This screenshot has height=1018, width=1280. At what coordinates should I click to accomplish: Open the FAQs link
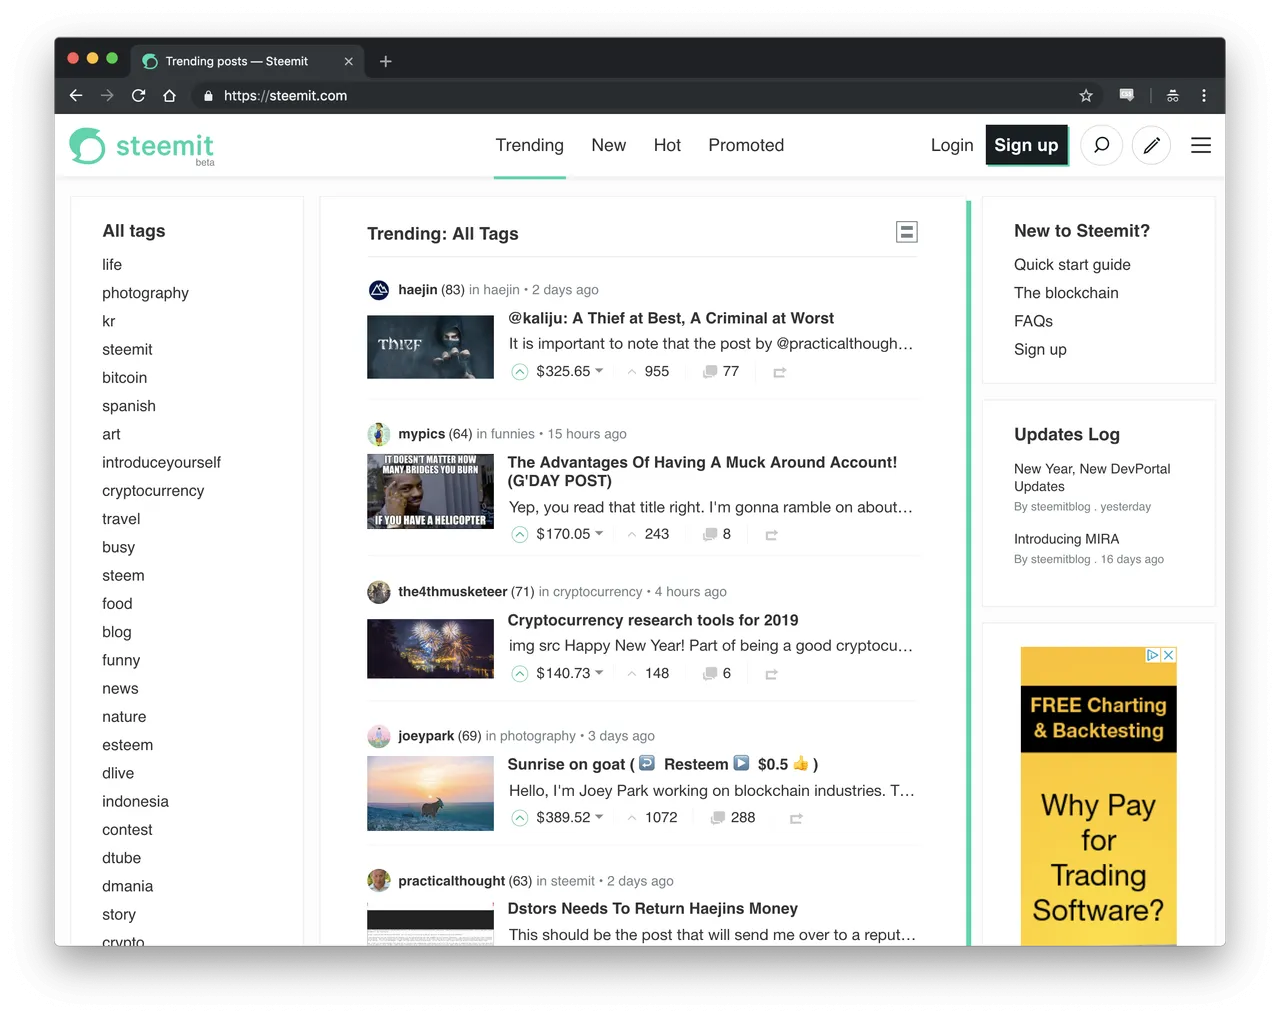pos(1033,321)
